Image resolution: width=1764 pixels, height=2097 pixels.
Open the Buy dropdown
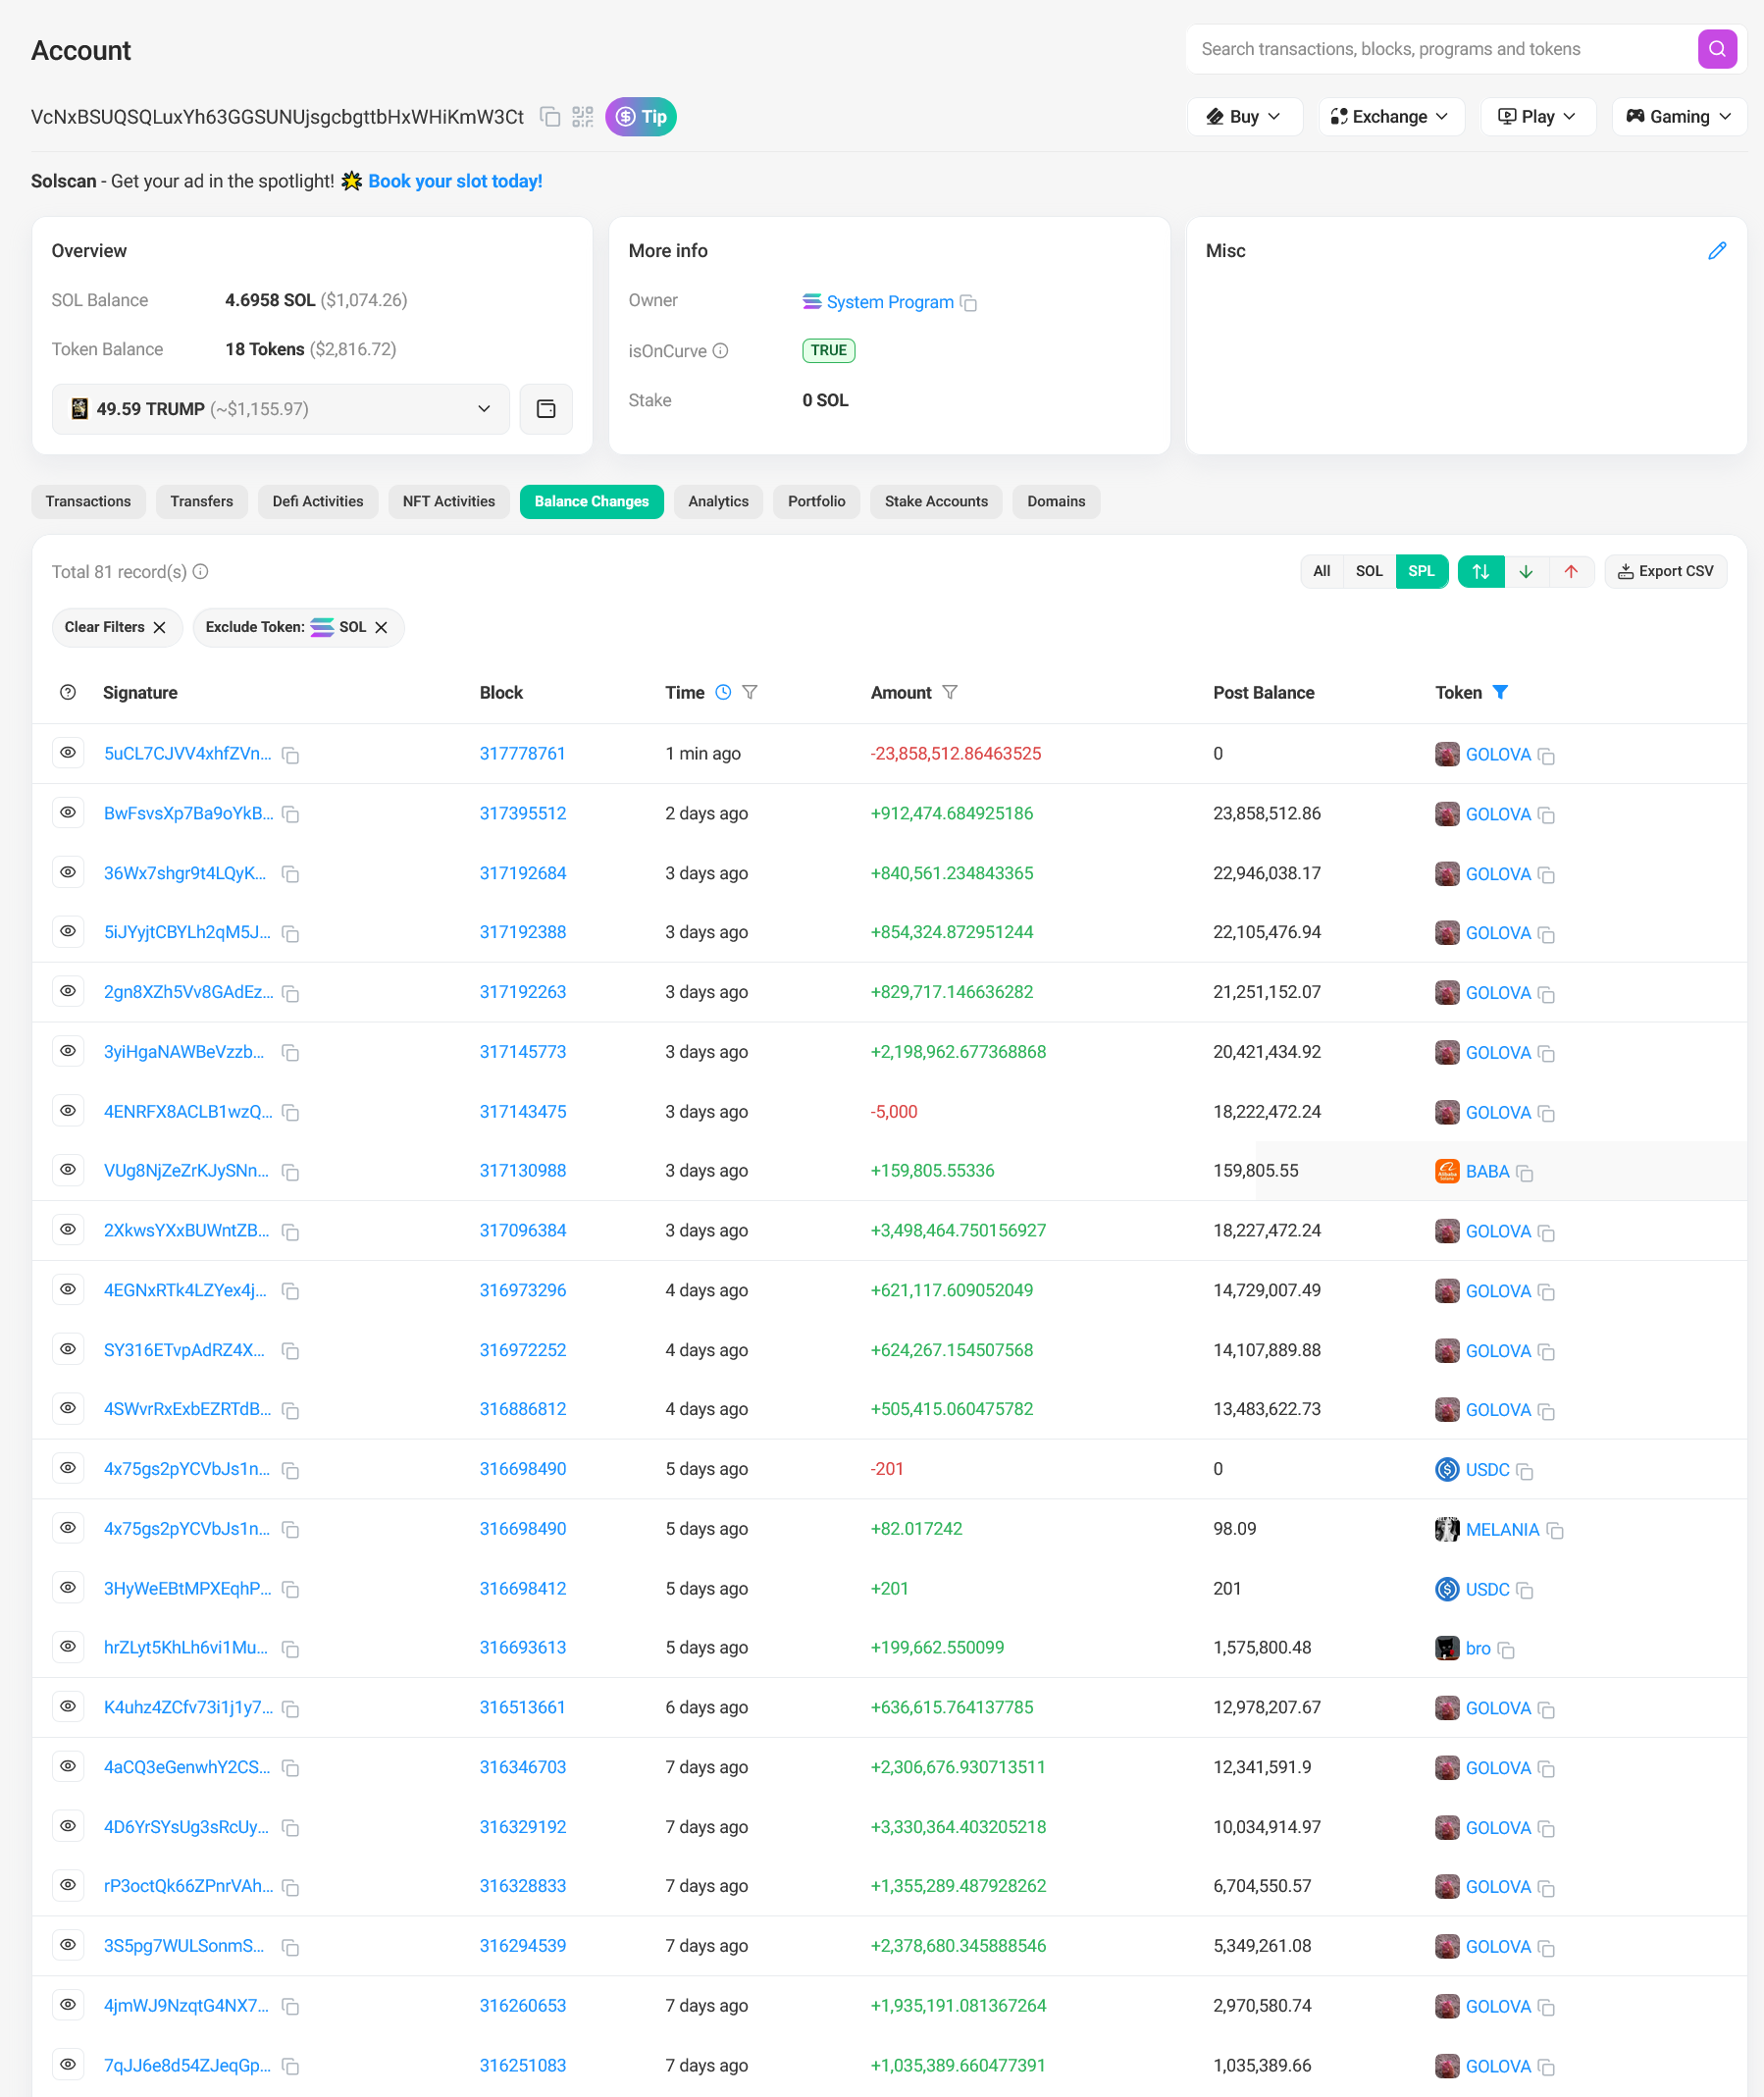tap(1244, 117)
